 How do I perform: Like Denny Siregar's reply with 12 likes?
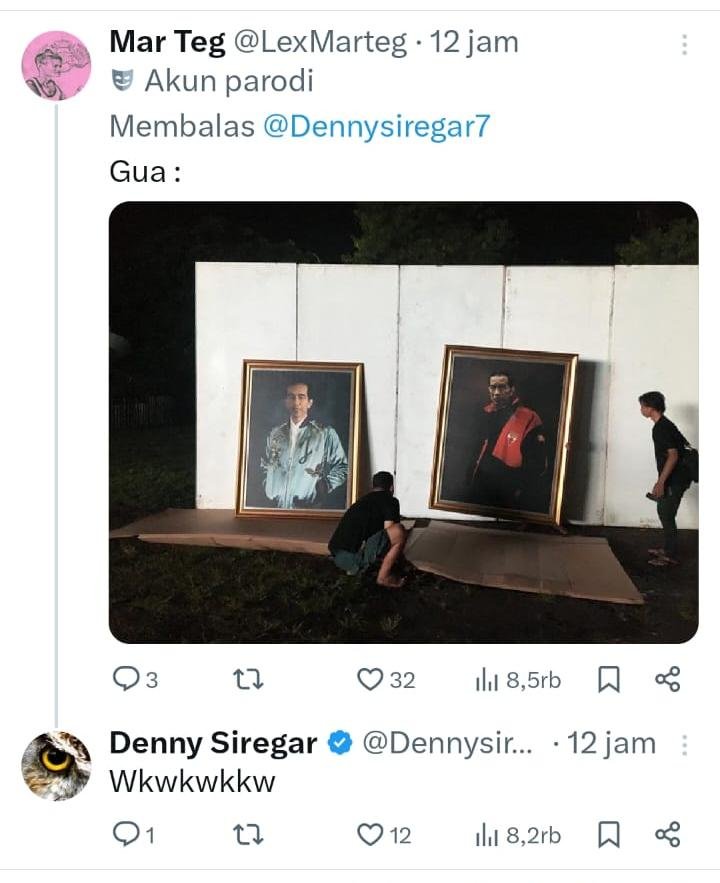[x=371, y=834]
